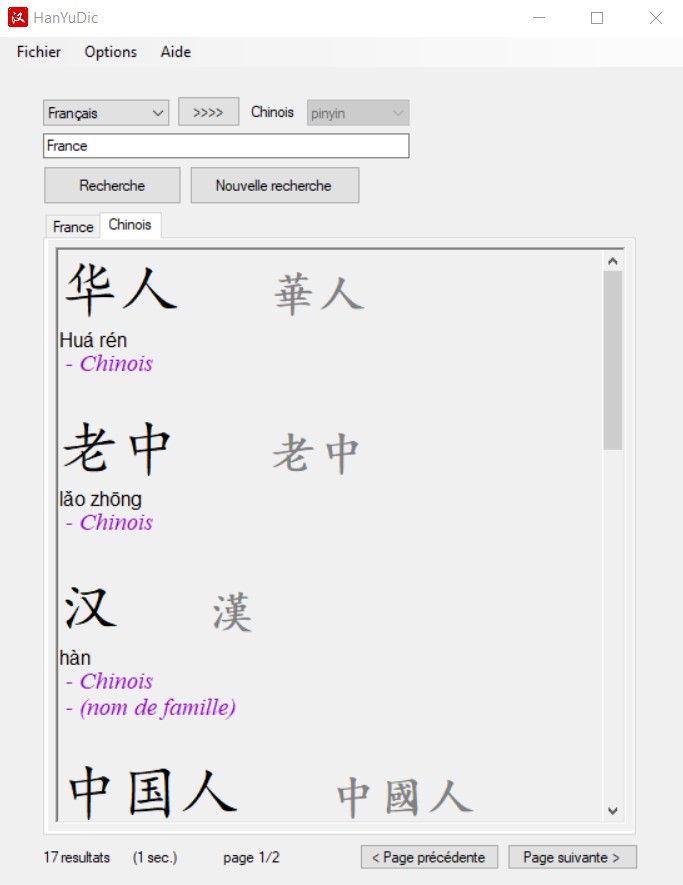Click the traditional 漢 character
683x885 pixels.
click(232, 611)
